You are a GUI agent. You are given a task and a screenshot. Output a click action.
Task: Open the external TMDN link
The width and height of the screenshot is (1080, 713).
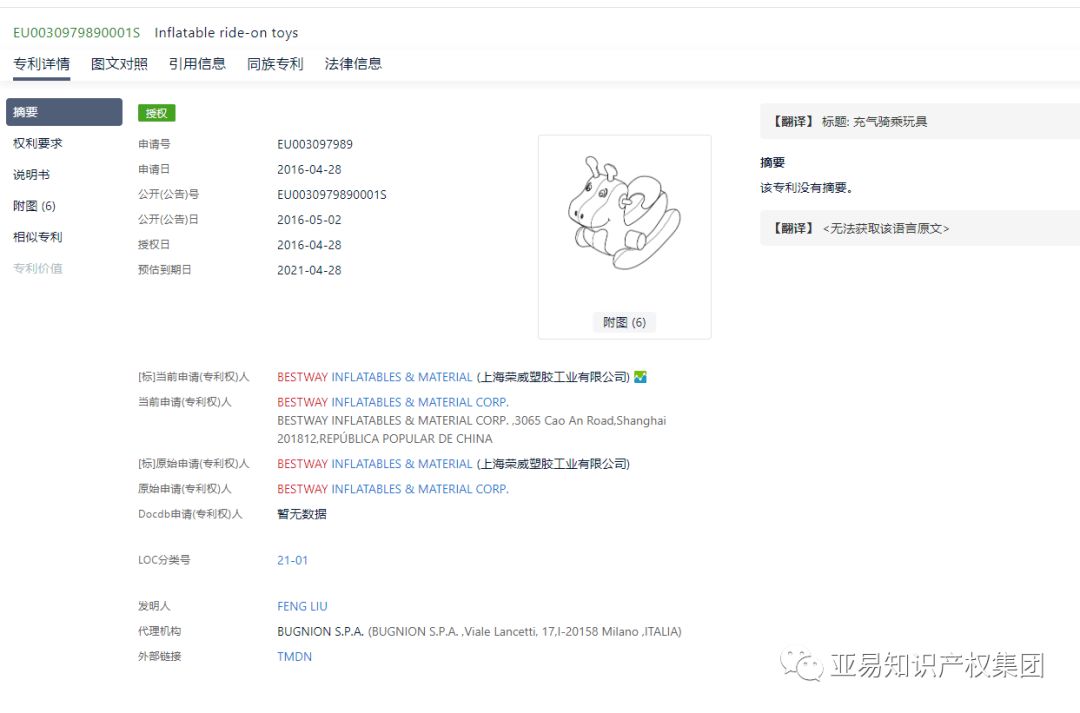294,656
